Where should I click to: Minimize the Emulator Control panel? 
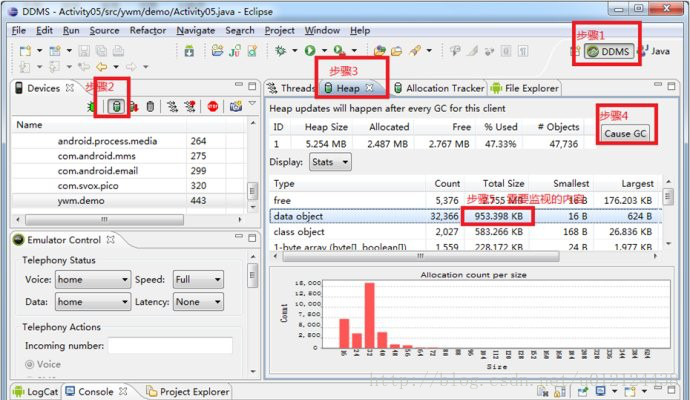coord(239,236)
